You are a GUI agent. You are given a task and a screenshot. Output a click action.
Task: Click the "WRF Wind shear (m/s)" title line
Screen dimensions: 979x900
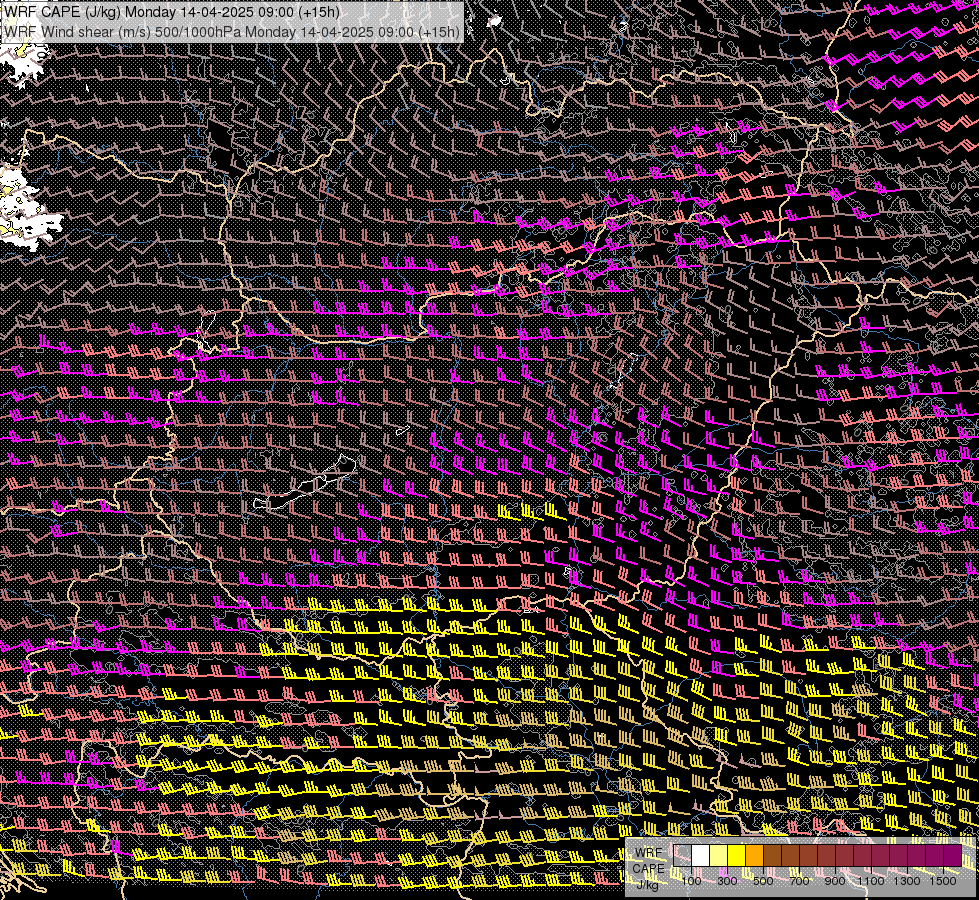coord(232,32)
